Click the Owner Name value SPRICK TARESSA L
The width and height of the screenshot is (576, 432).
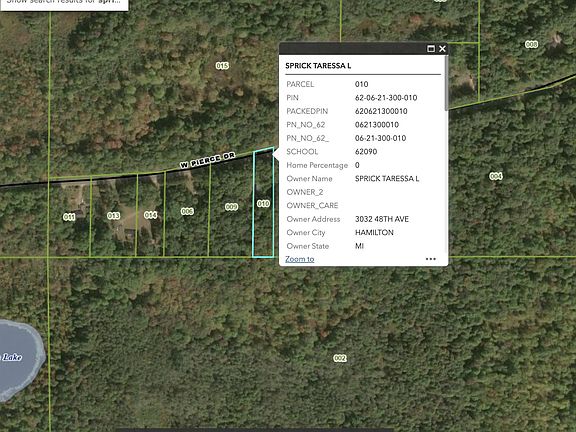(387, 179)
